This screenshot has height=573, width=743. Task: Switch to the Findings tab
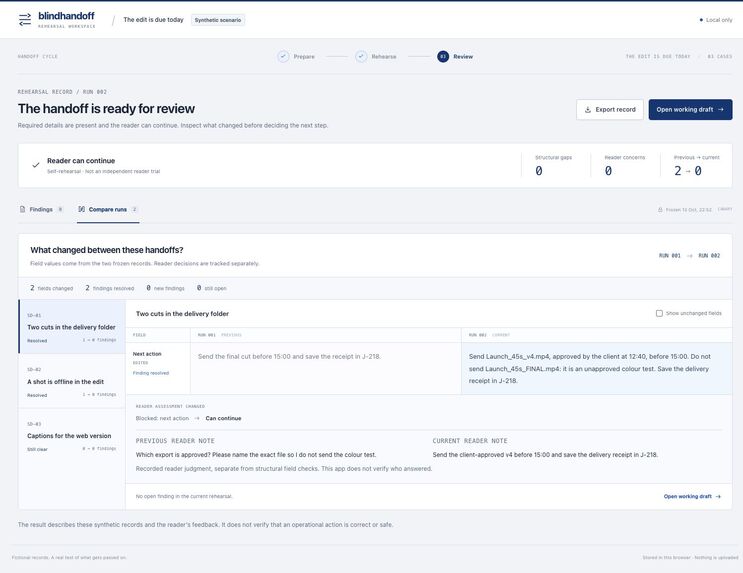coord(41,209)
